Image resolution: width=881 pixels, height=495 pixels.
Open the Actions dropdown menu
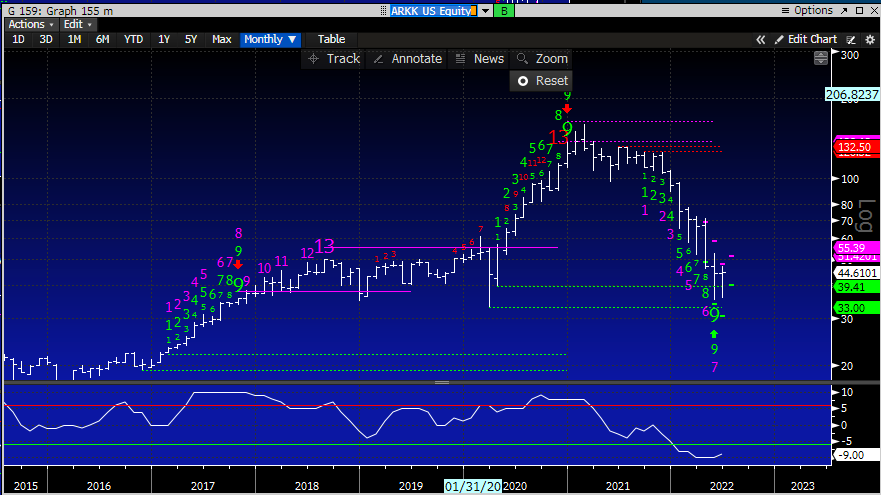[31, 25]
